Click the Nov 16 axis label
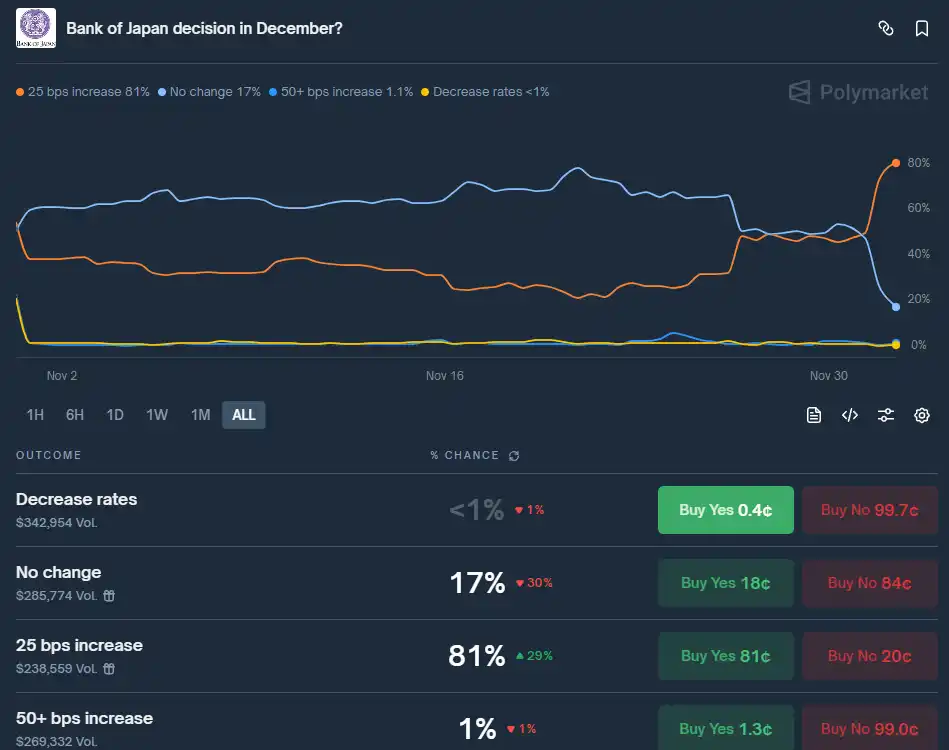The width and height of the screenshot is (949, 750). 444,376
